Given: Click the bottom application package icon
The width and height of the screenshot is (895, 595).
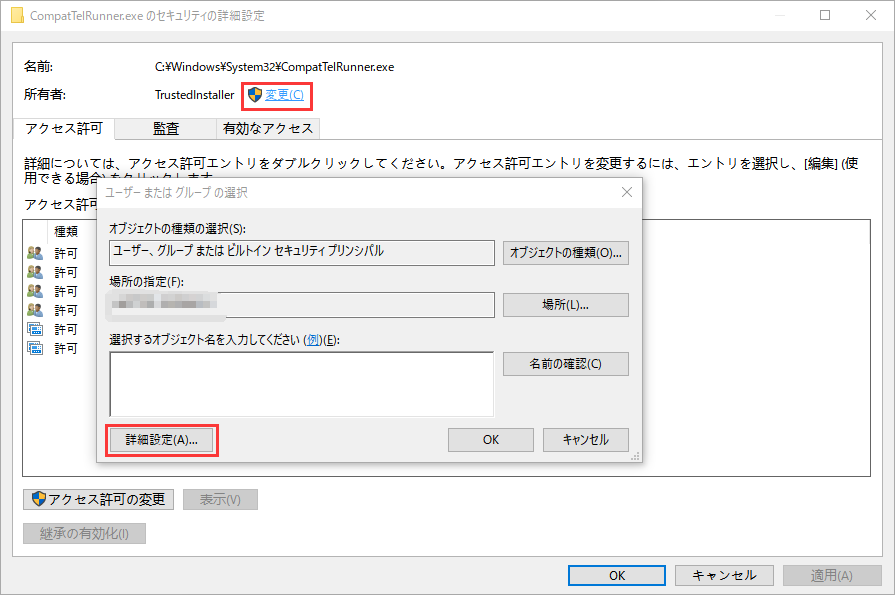Looking at the screenshot, I should tap(33, 348).
